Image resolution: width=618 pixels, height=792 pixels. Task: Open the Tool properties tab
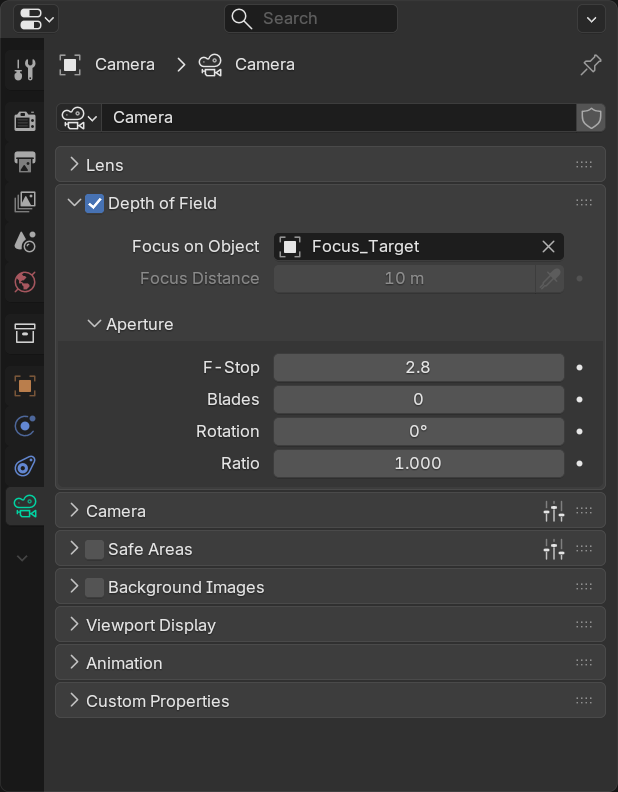click(x=25, y=70)
